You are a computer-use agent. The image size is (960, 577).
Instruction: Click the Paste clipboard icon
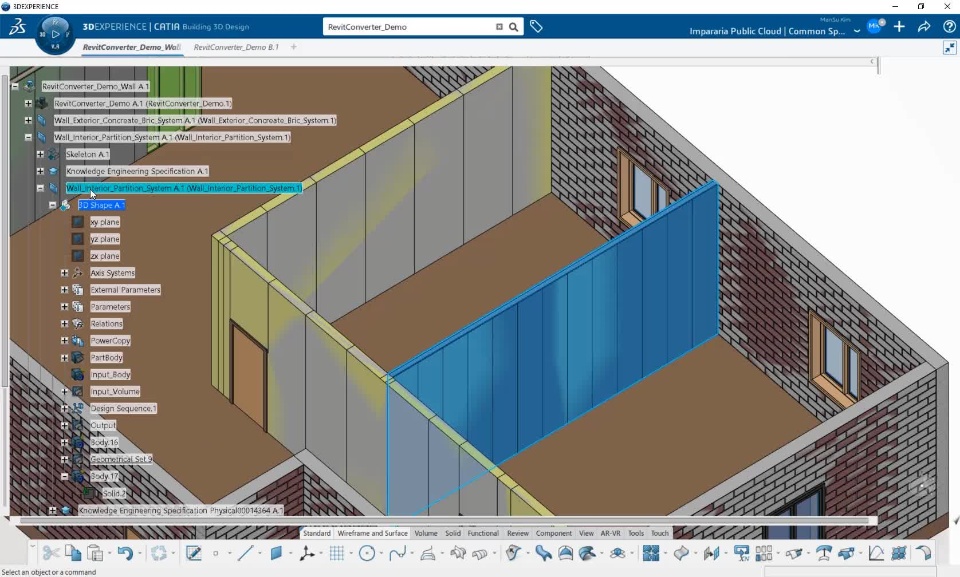pos(95,553)
